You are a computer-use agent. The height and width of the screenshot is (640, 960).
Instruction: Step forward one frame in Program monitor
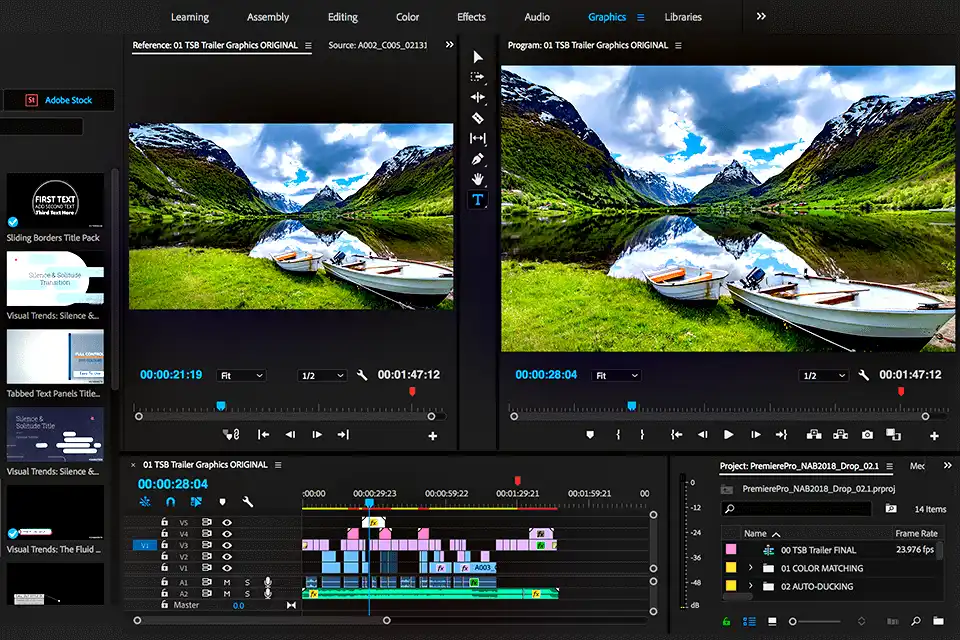pyautogui.click(x=756, y=435)
